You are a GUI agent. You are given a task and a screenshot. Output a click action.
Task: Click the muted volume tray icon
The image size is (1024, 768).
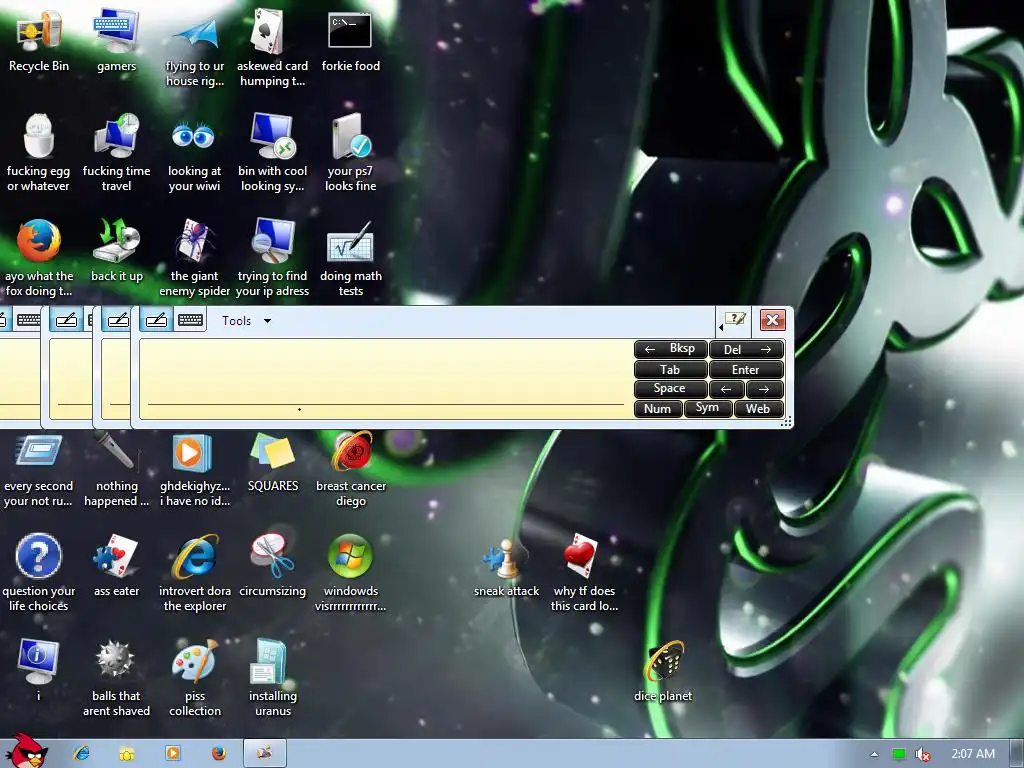pos(922,754)
